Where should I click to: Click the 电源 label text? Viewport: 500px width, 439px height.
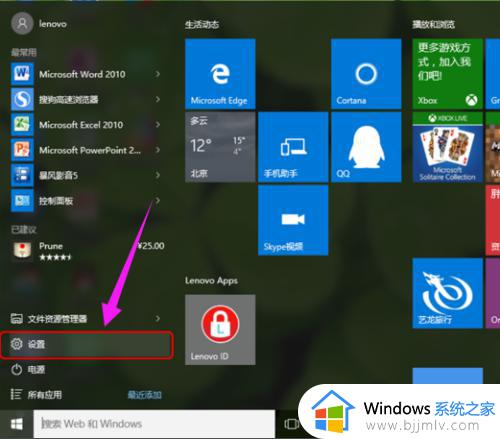point(36,369)
